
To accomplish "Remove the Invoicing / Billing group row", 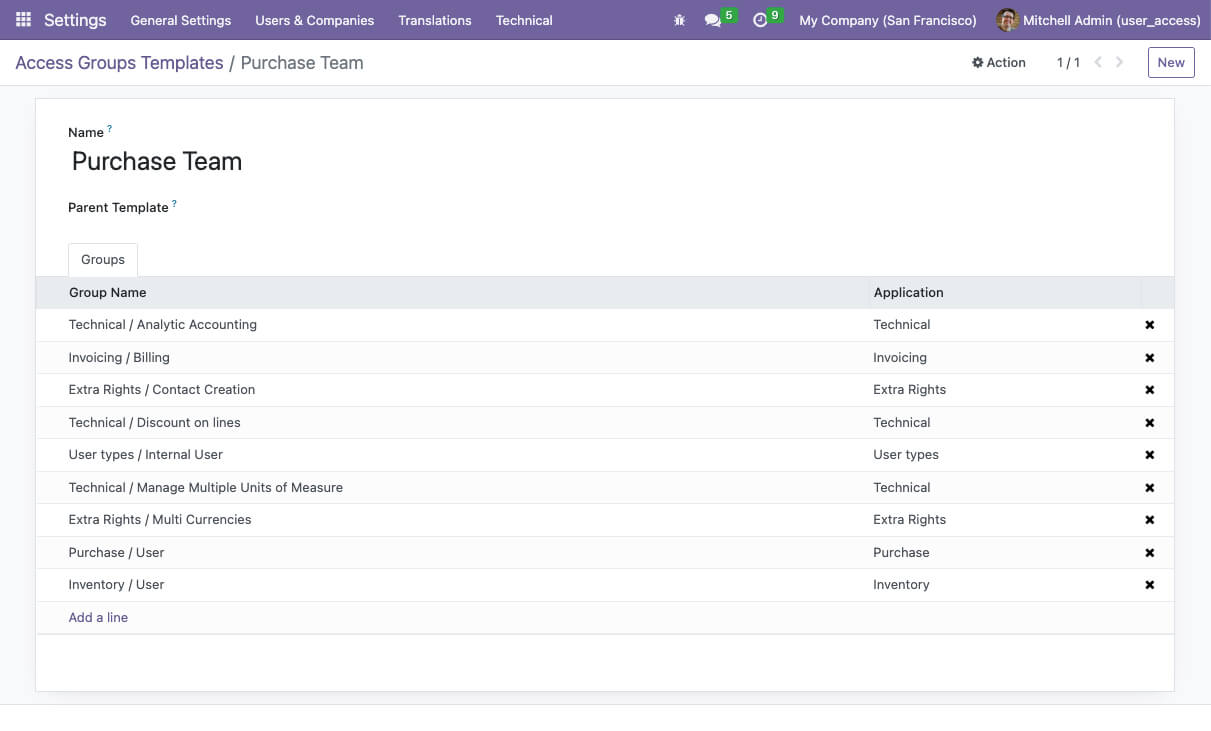I will pyautogui.click(x=1149, y=358).
